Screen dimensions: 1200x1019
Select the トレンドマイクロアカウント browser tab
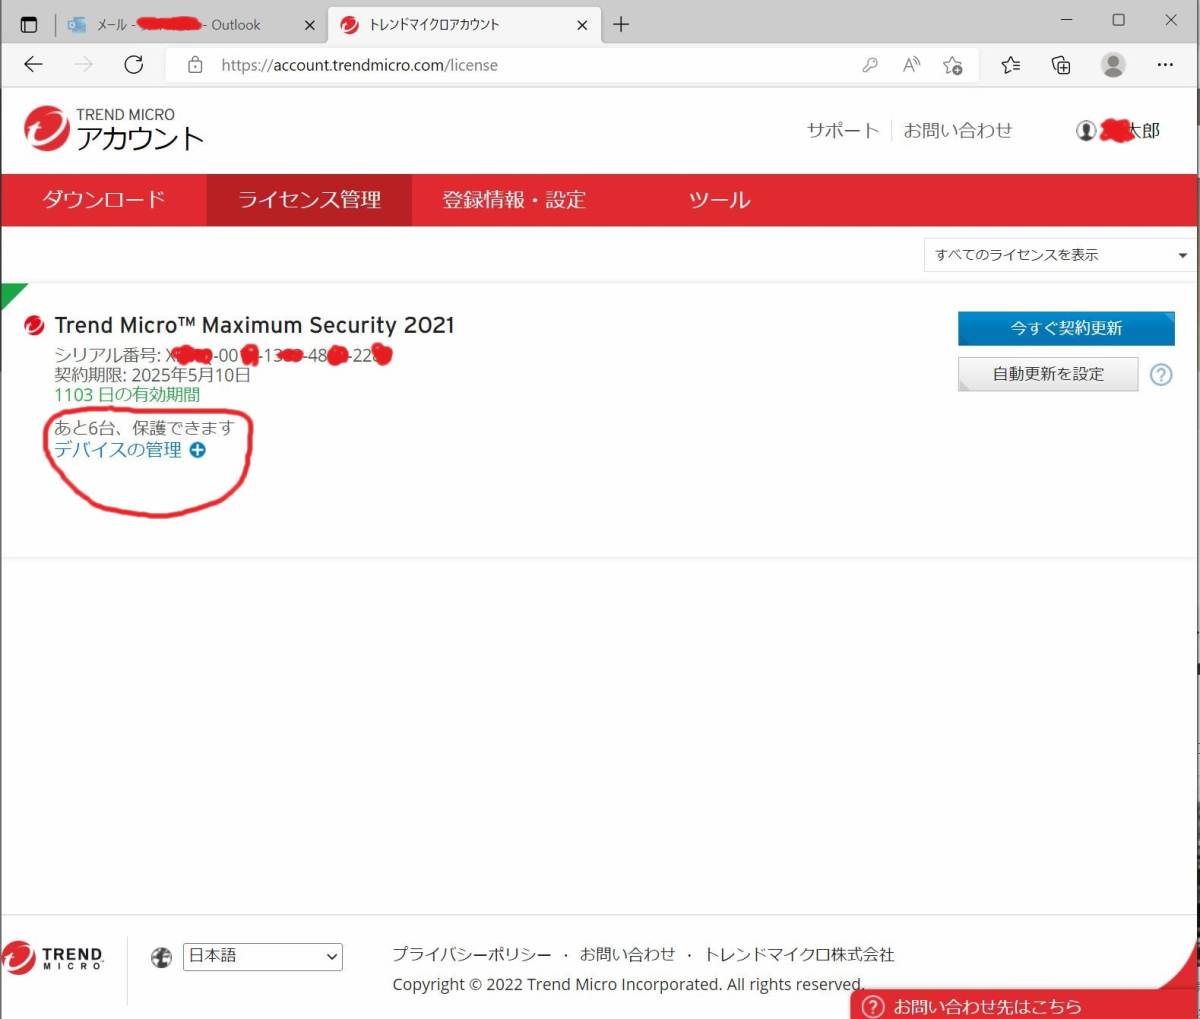point(463,24)
